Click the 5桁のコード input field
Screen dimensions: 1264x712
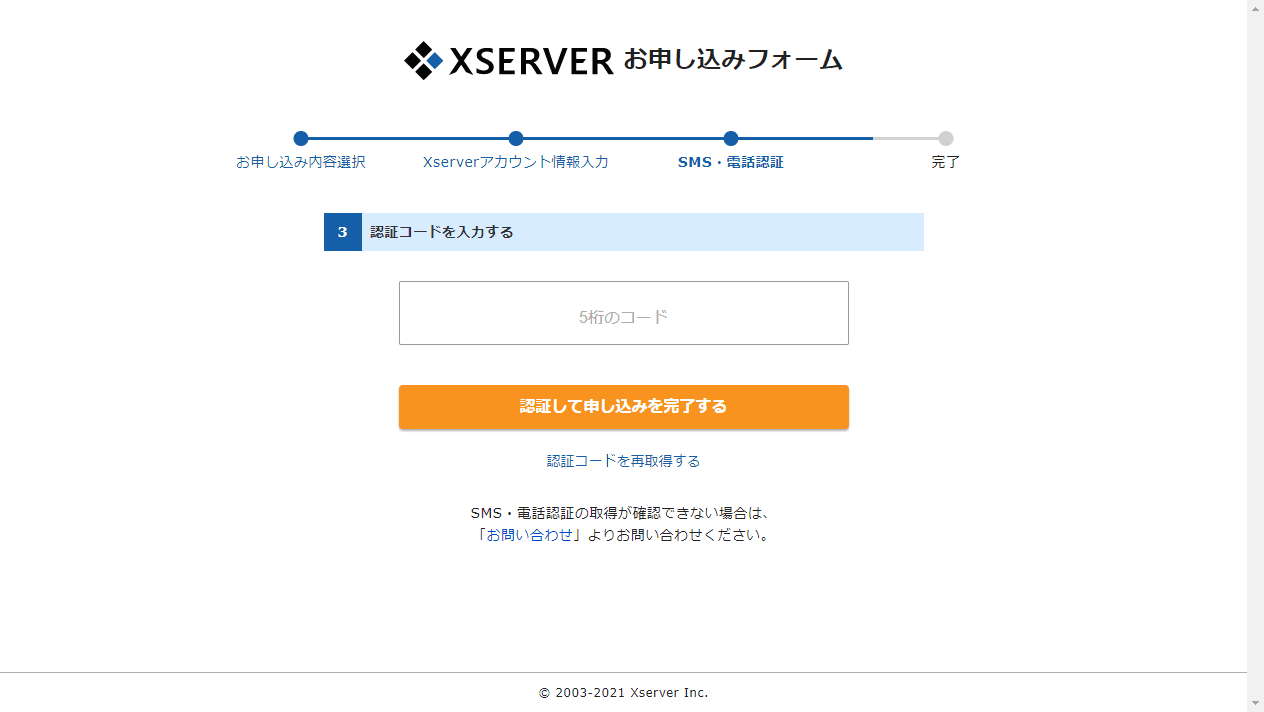[x=624, y=313]
